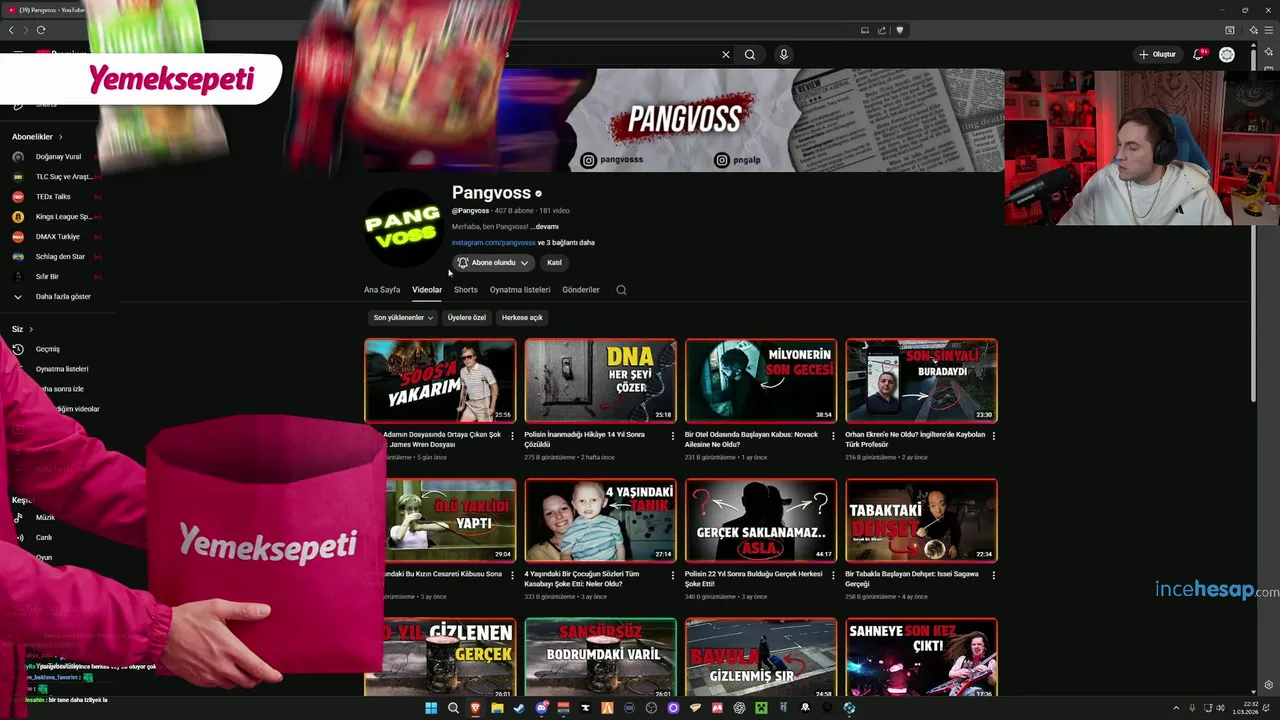Viewport: 1280px width, 720px height.
Task: Click the Windows Start button
Action: point(431,708)
